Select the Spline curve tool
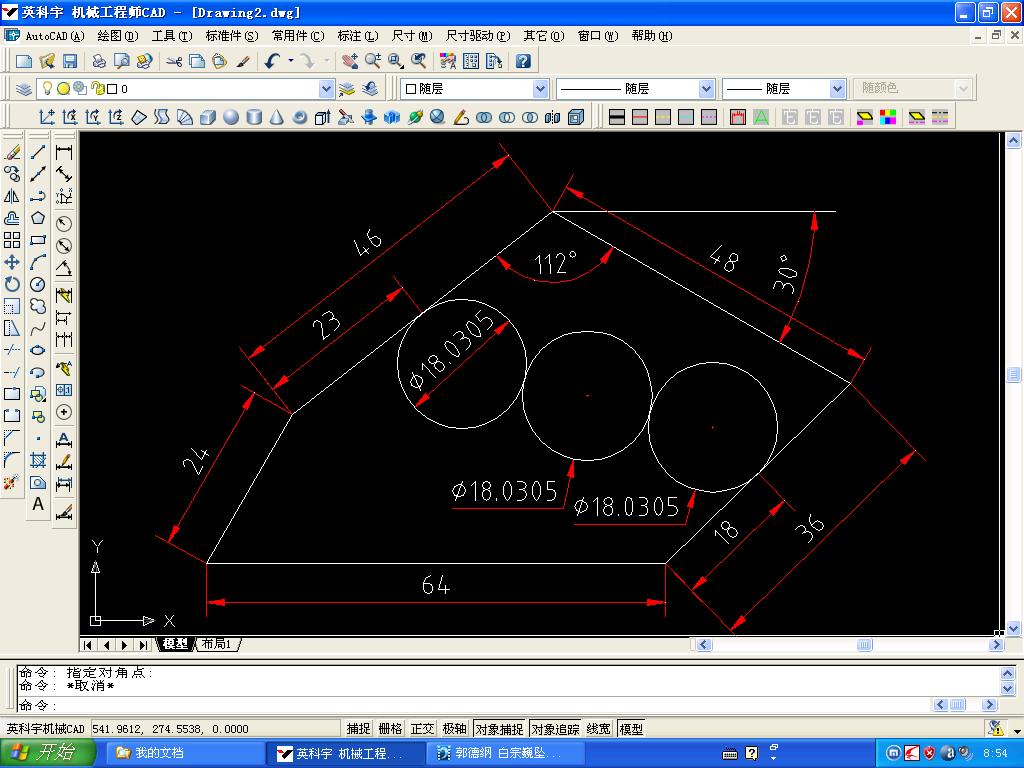 [38, 328]
